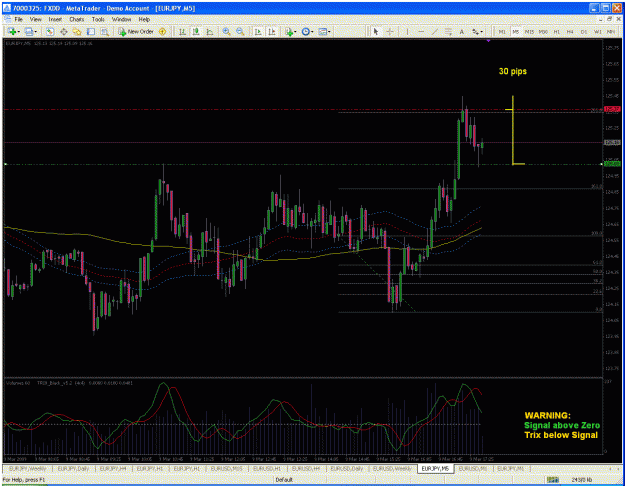This screenshot has width=625, height=486.
Task: Click the MetaTrader icon in title bar
Action: tap(7, 8)
